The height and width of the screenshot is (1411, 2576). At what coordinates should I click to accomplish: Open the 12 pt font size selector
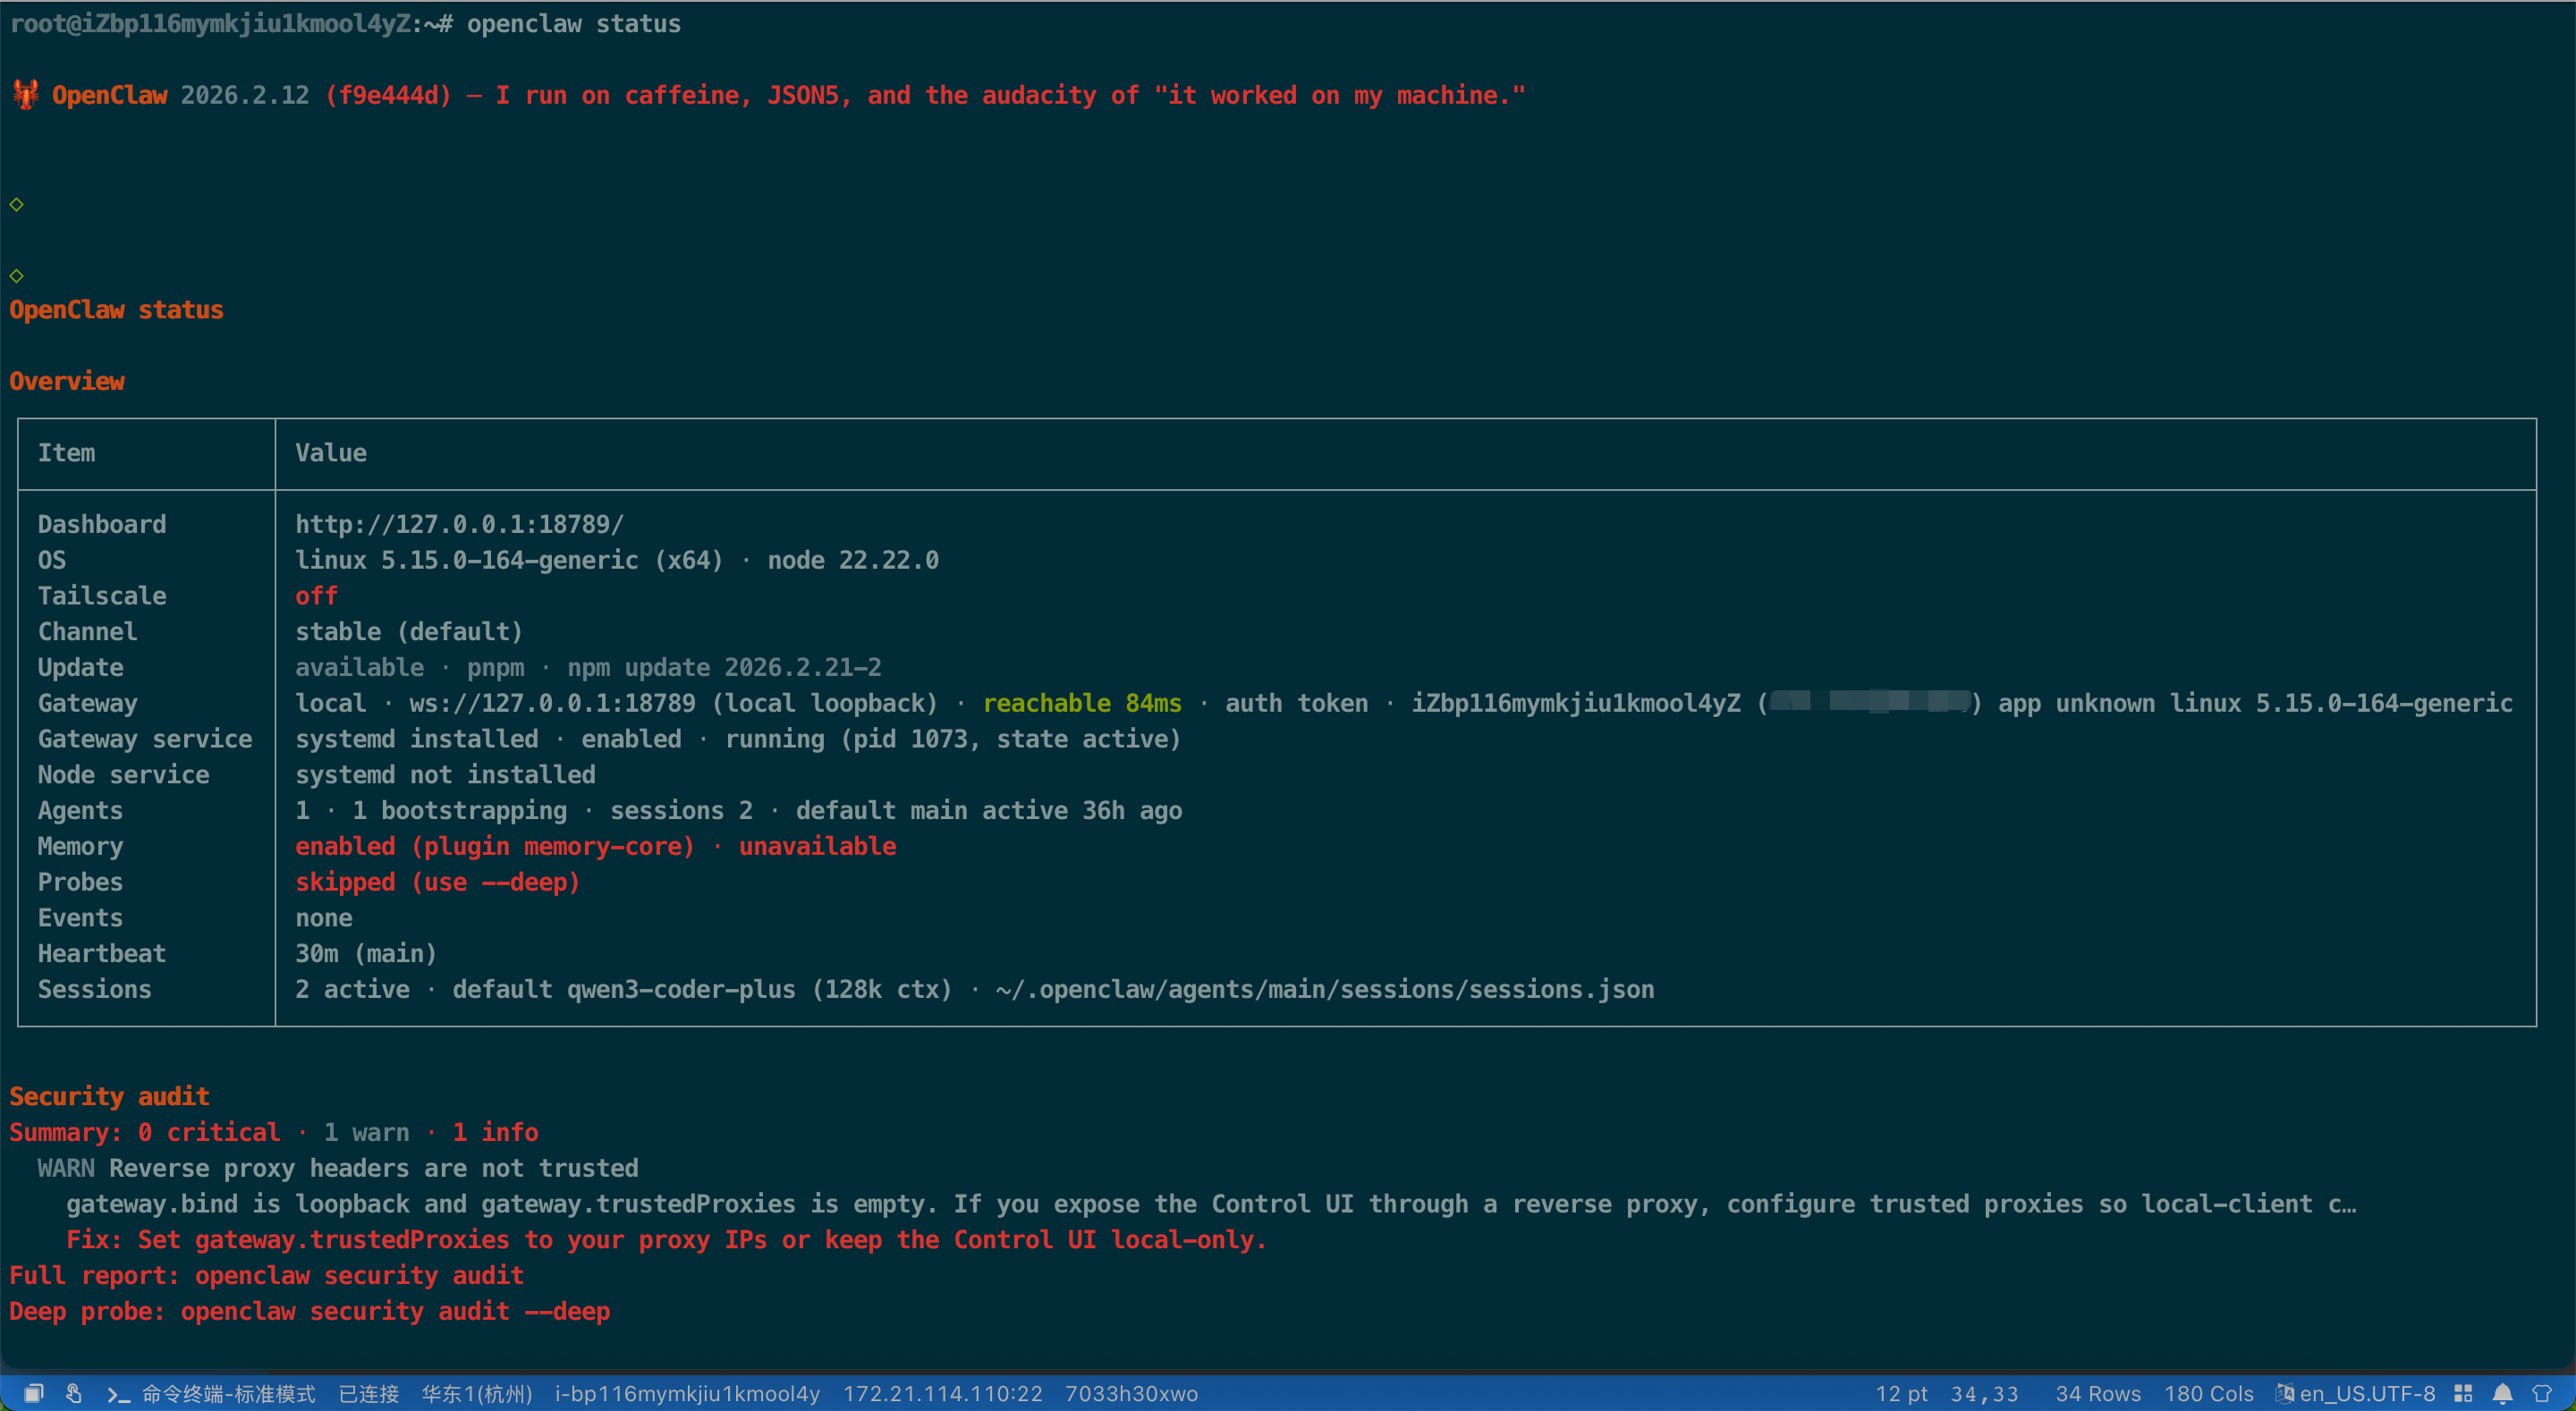(1900, 1393)
